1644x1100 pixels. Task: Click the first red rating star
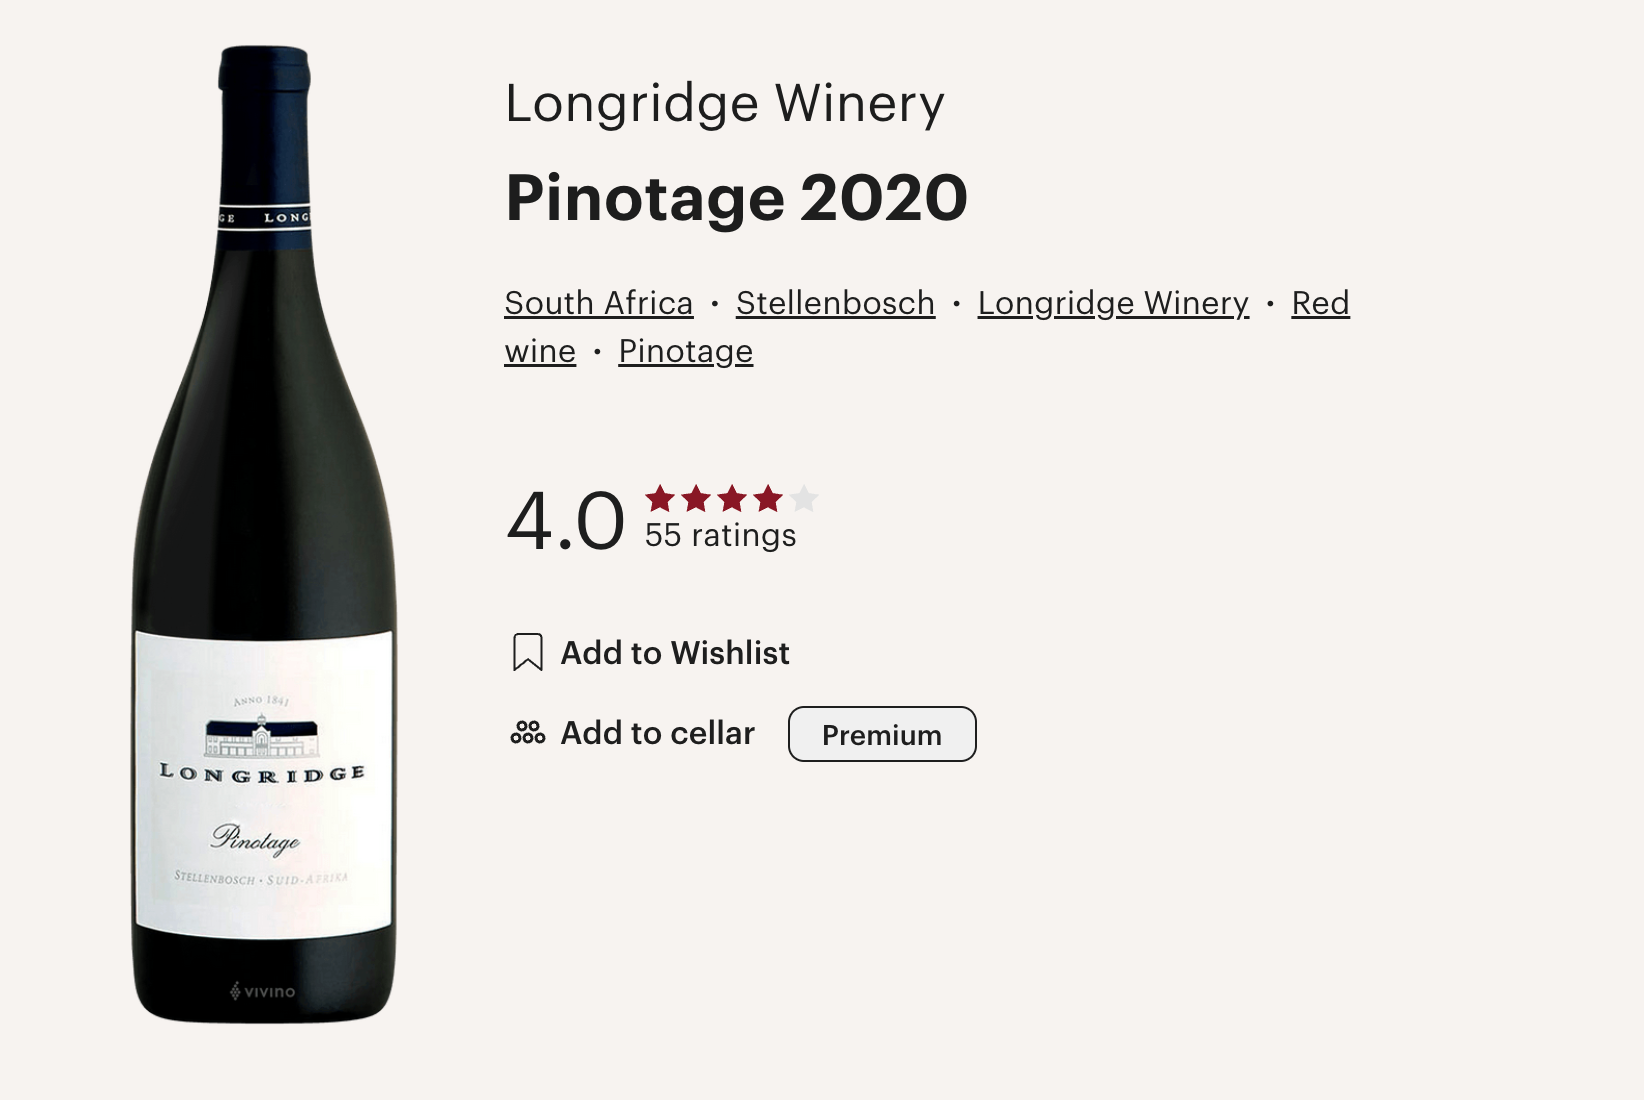point(660,498)
